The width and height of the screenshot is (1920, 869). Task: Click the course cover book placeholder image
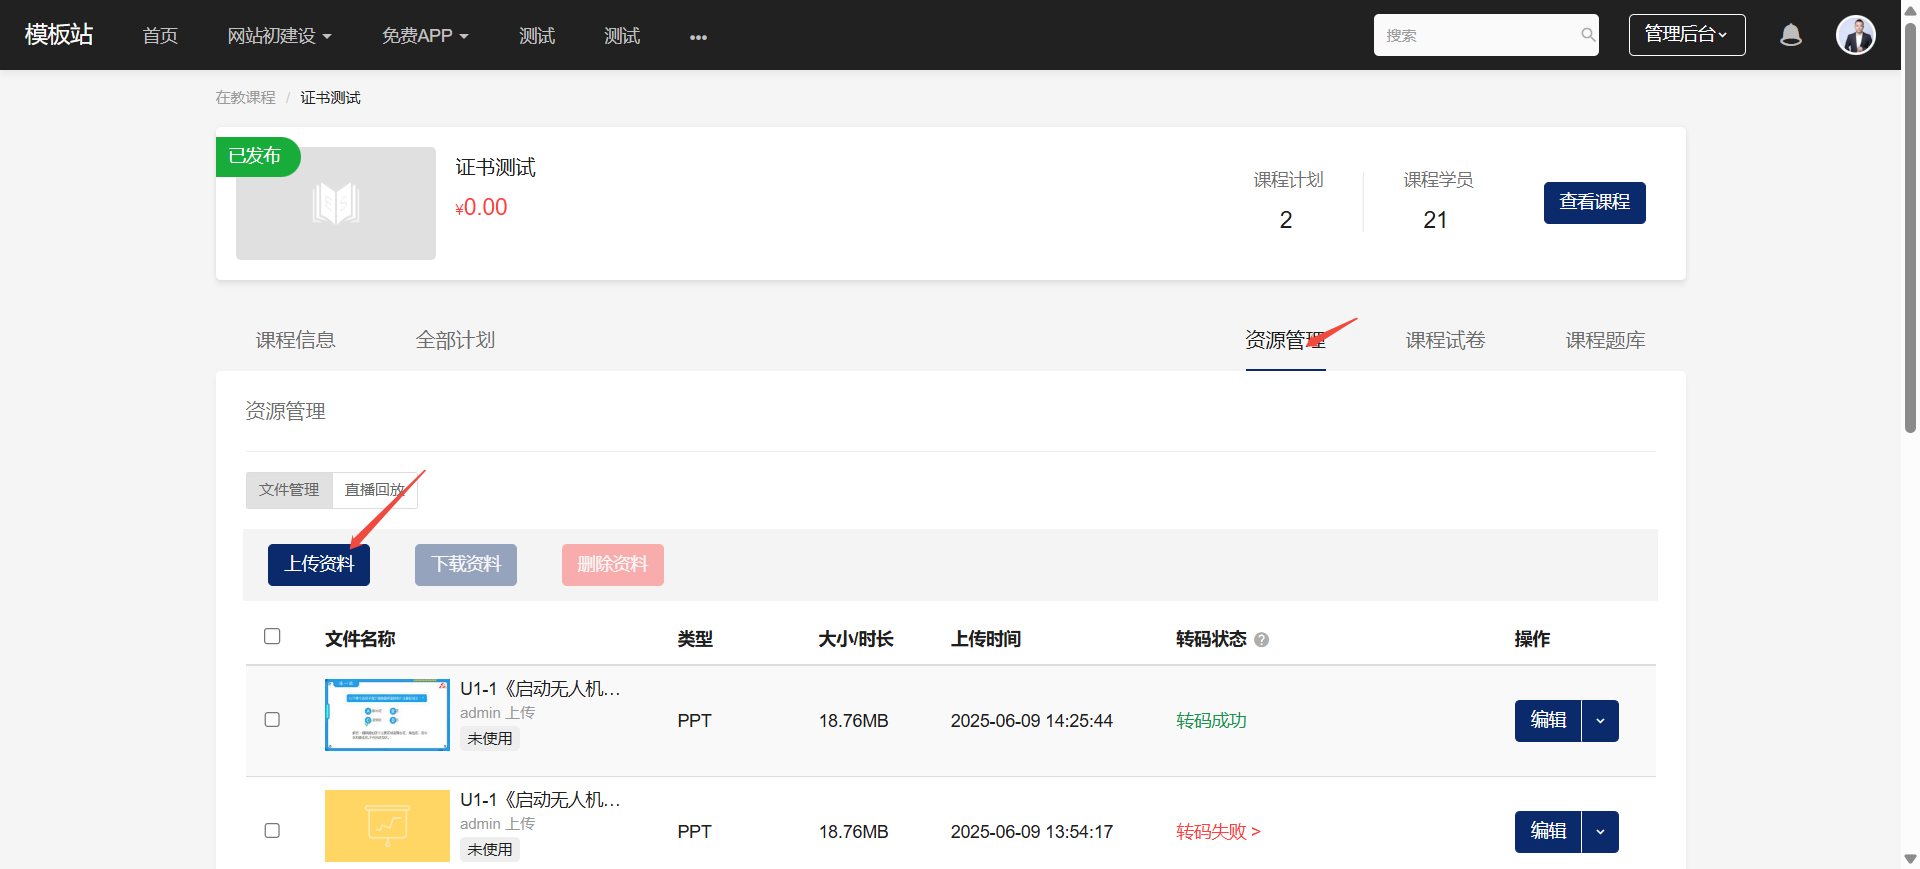pos(336,204)
